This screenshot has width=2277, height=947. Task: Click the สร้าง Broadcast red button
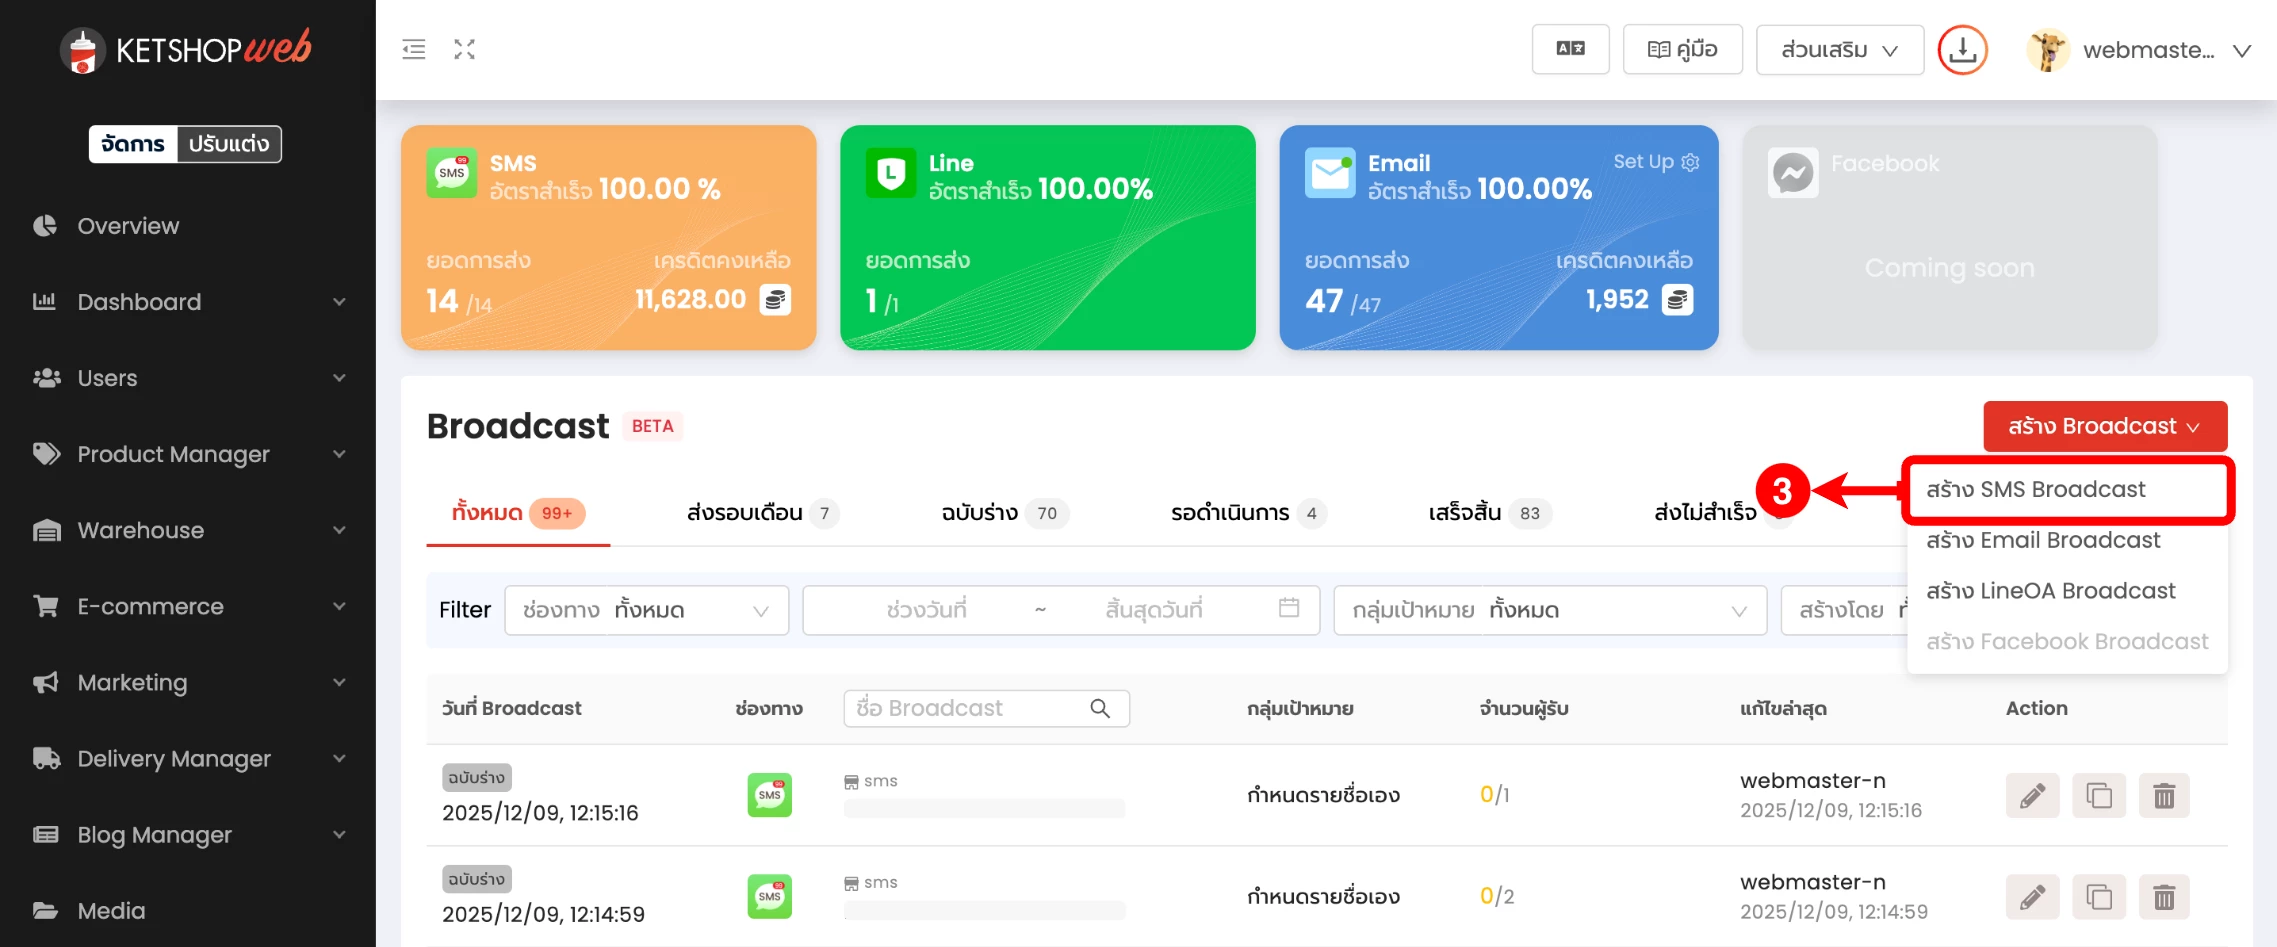[x=2104, y=426]
